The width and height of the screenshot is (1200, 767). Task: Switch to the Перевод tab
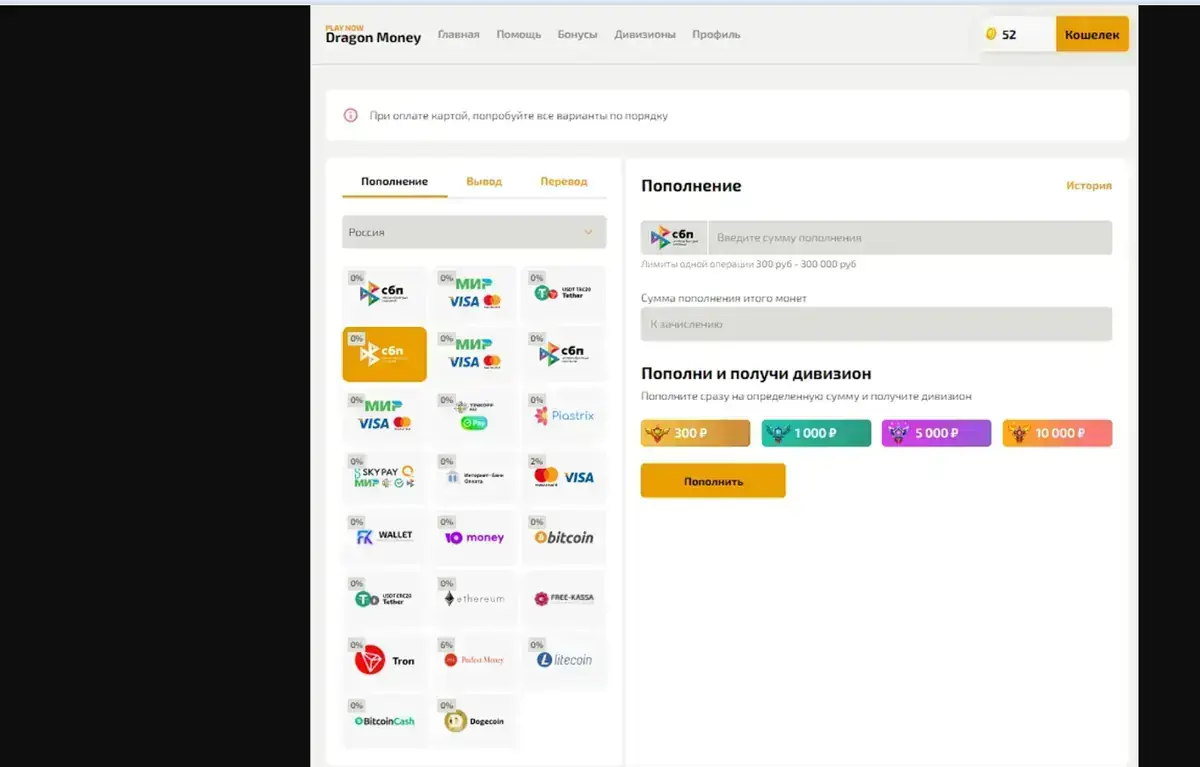tap(564, 182)
